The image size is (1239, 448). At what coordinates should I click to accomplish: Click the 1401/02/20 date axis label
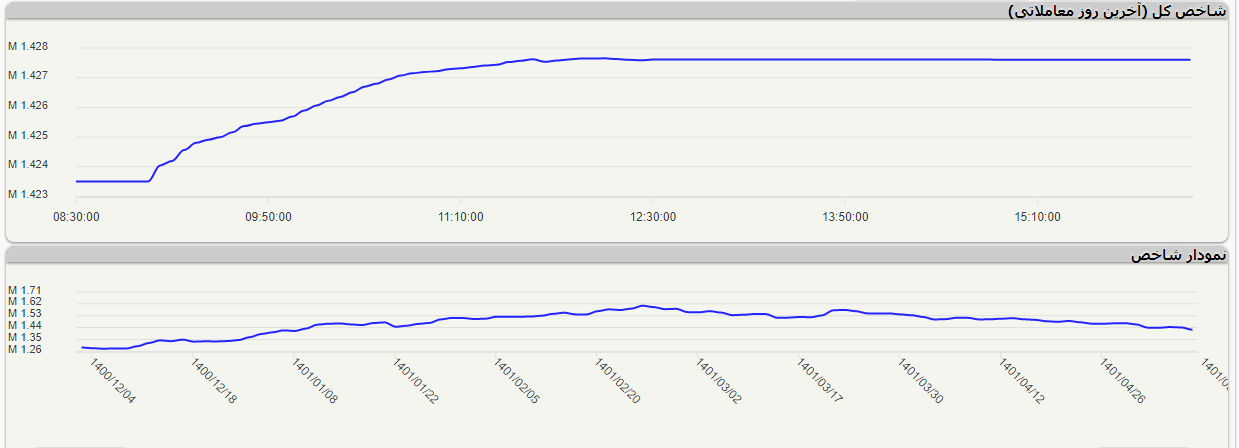coord(617,382)
